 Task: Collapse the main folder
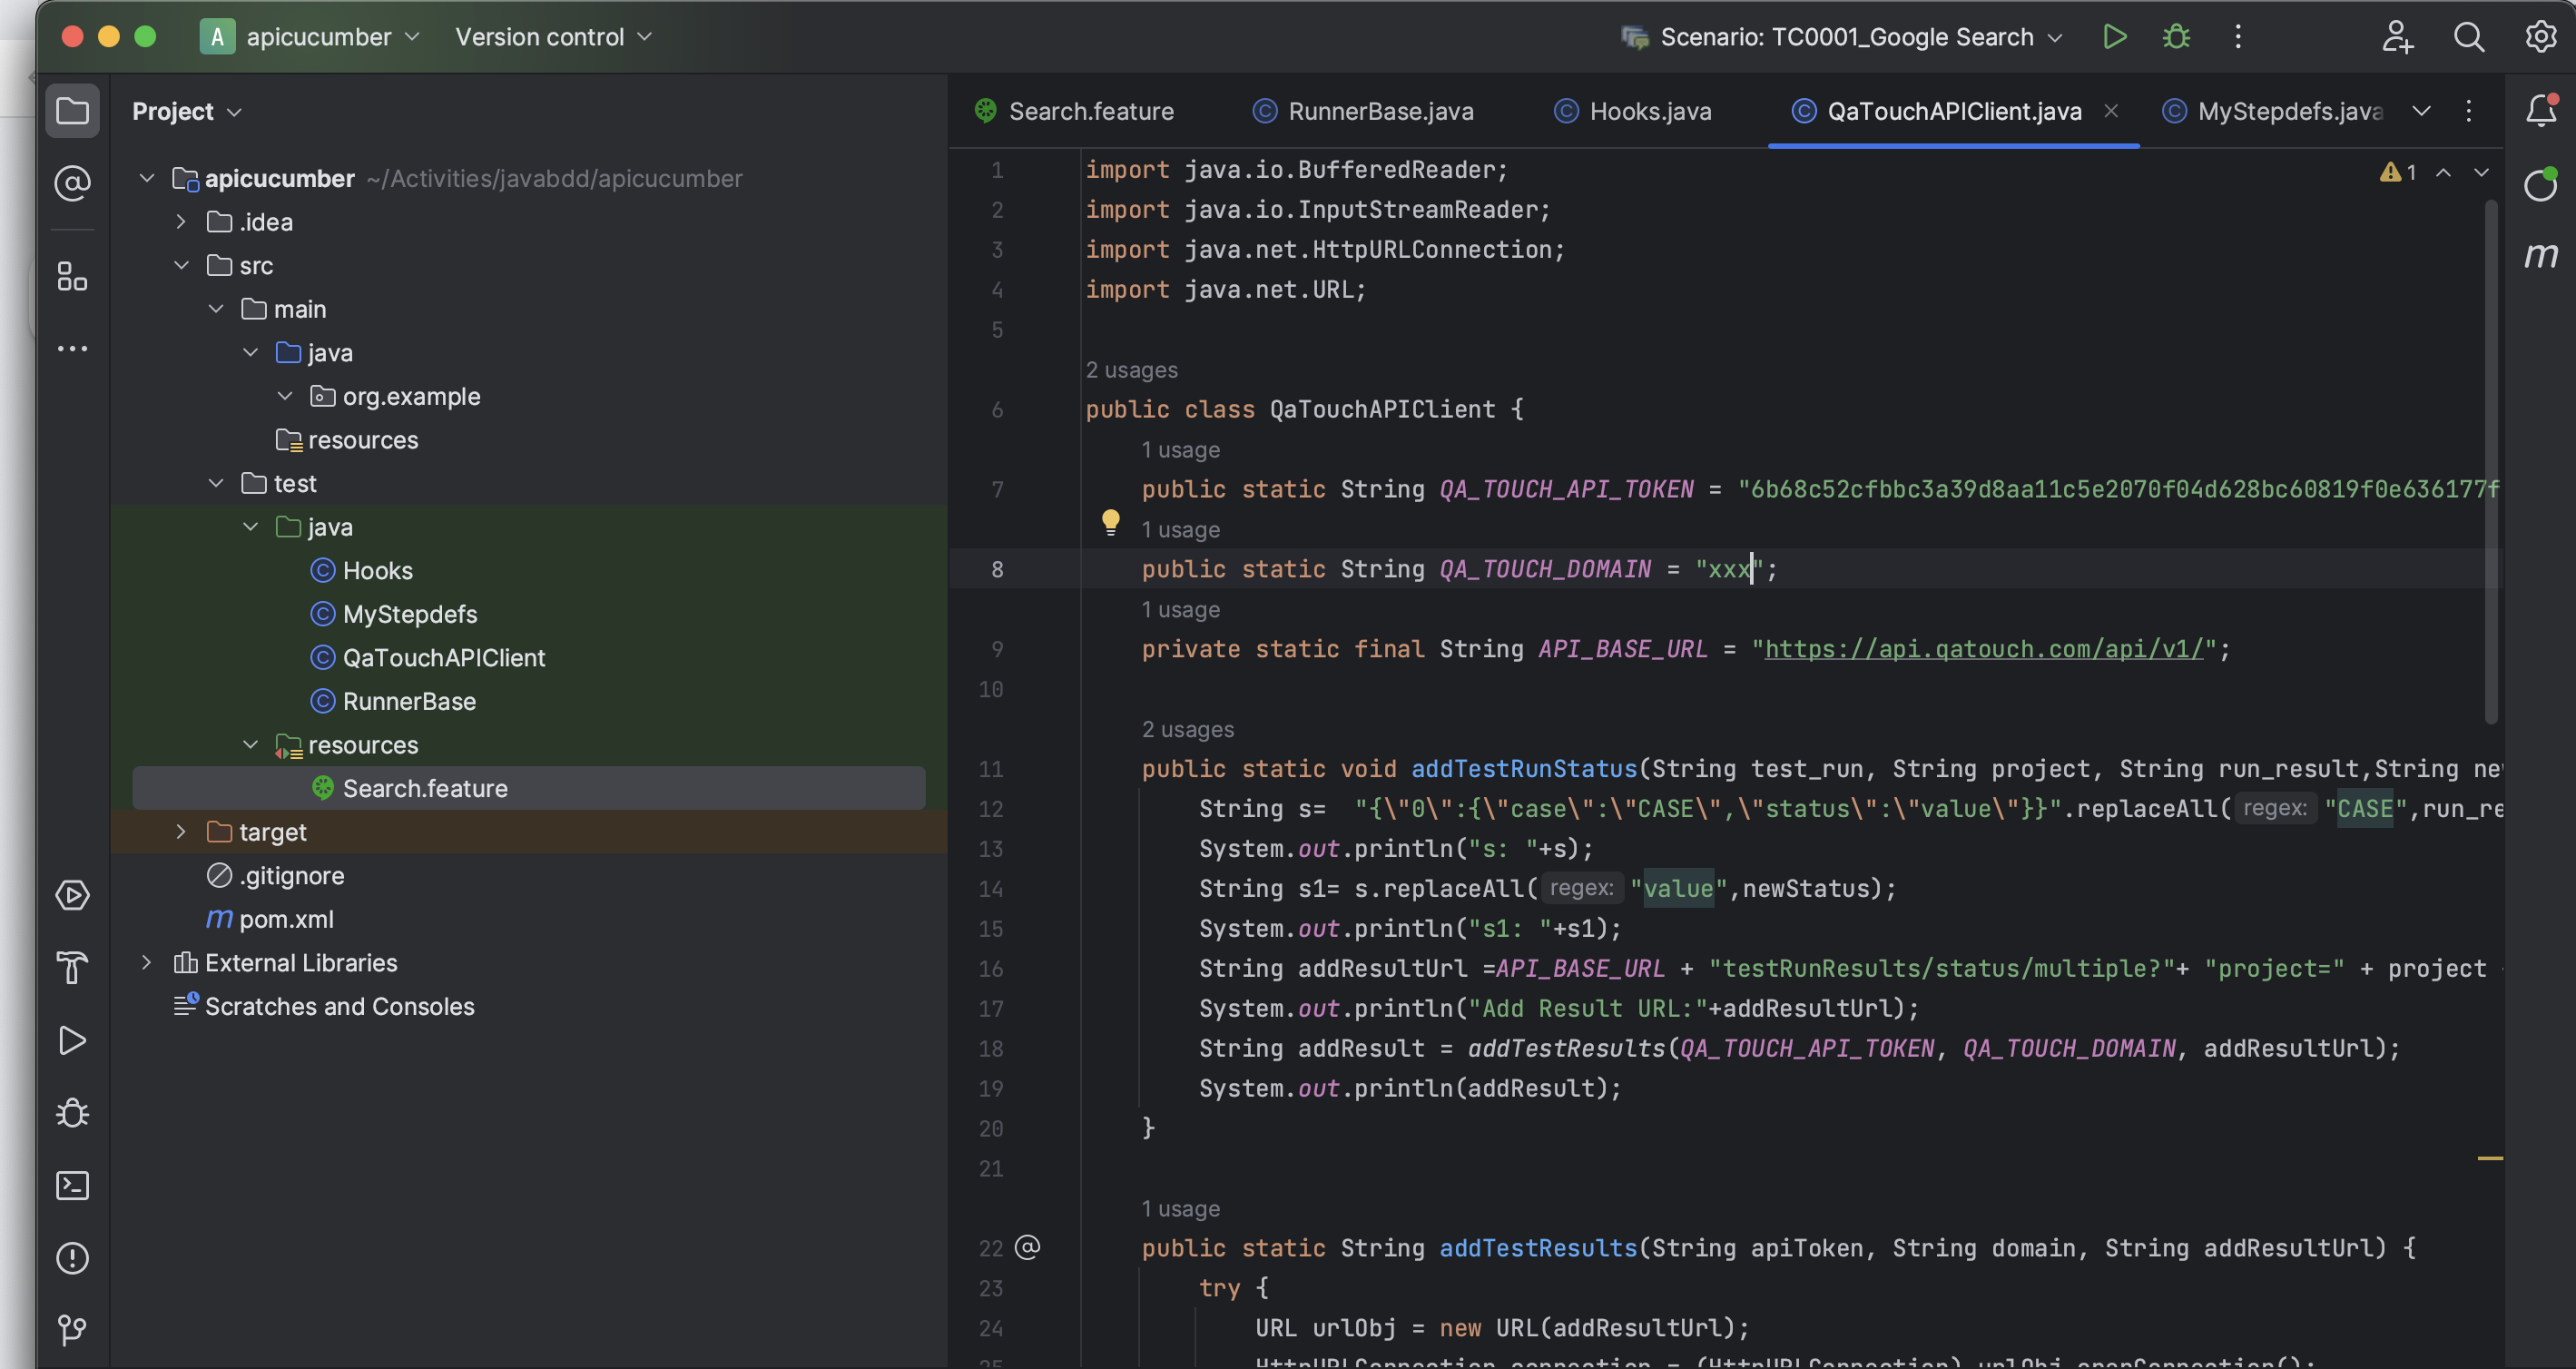(216, 309)
